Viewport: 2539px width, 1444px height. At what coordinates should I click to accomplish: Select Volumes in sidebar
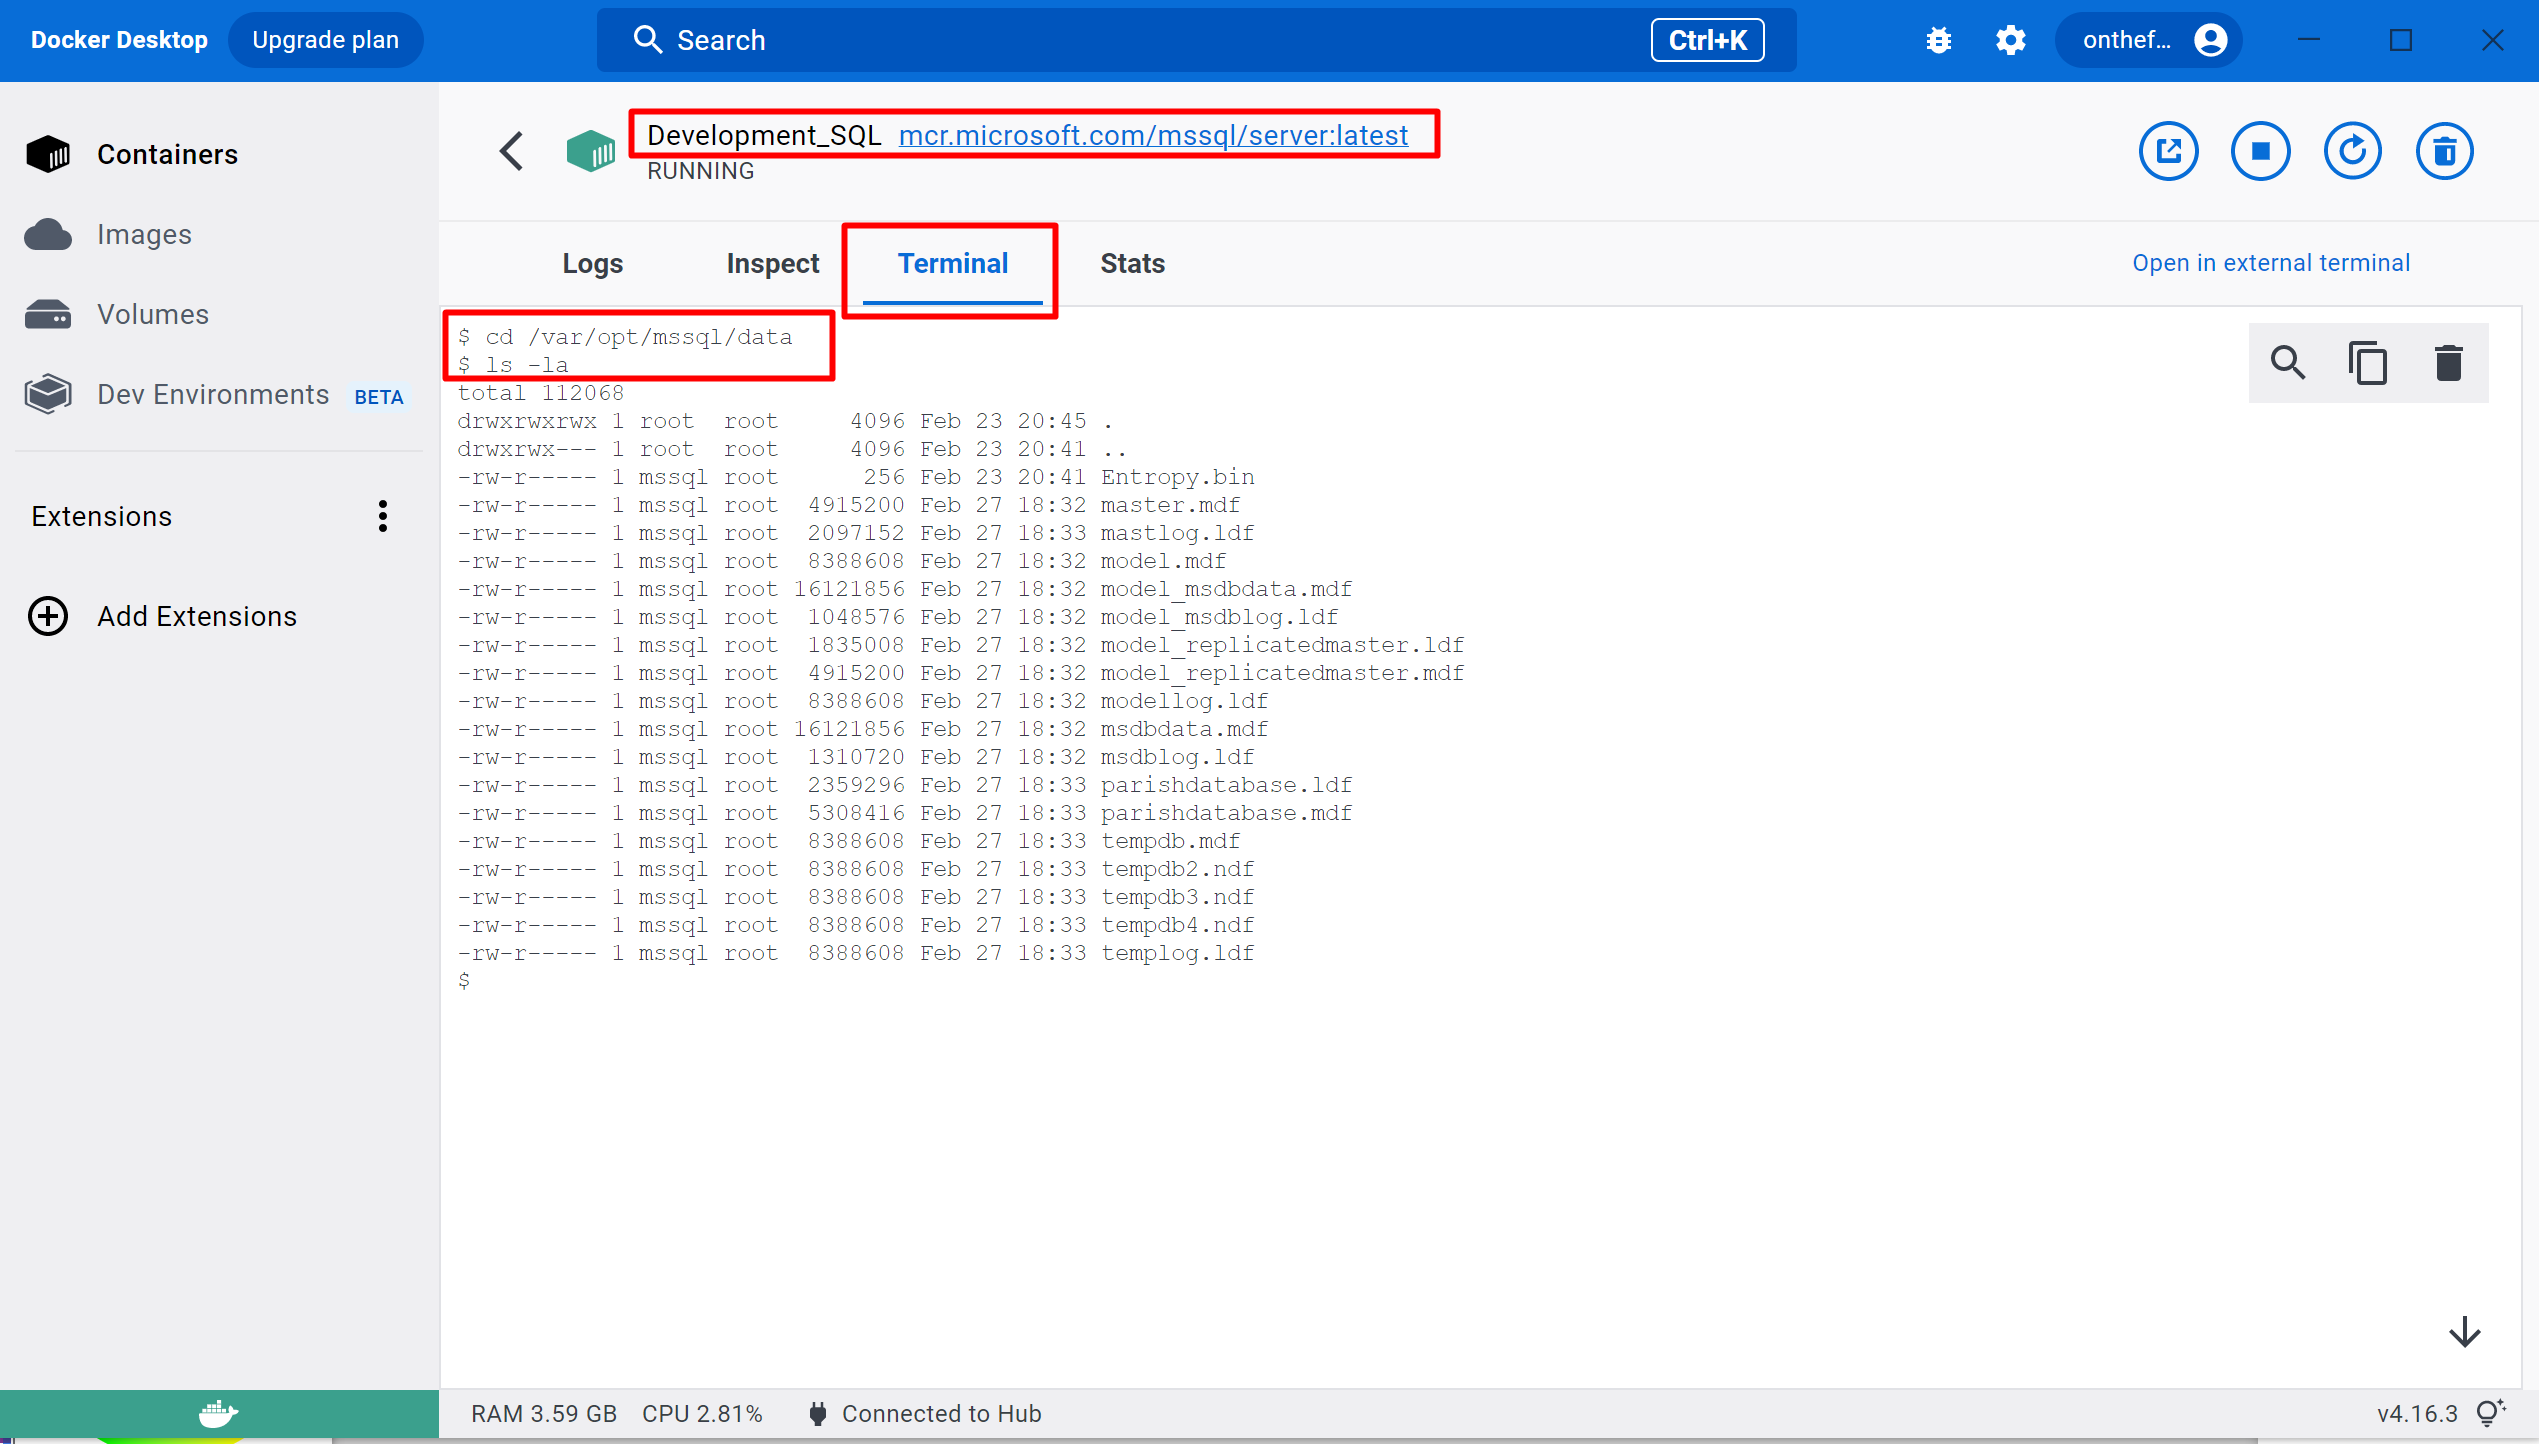(x=153, y=314)
